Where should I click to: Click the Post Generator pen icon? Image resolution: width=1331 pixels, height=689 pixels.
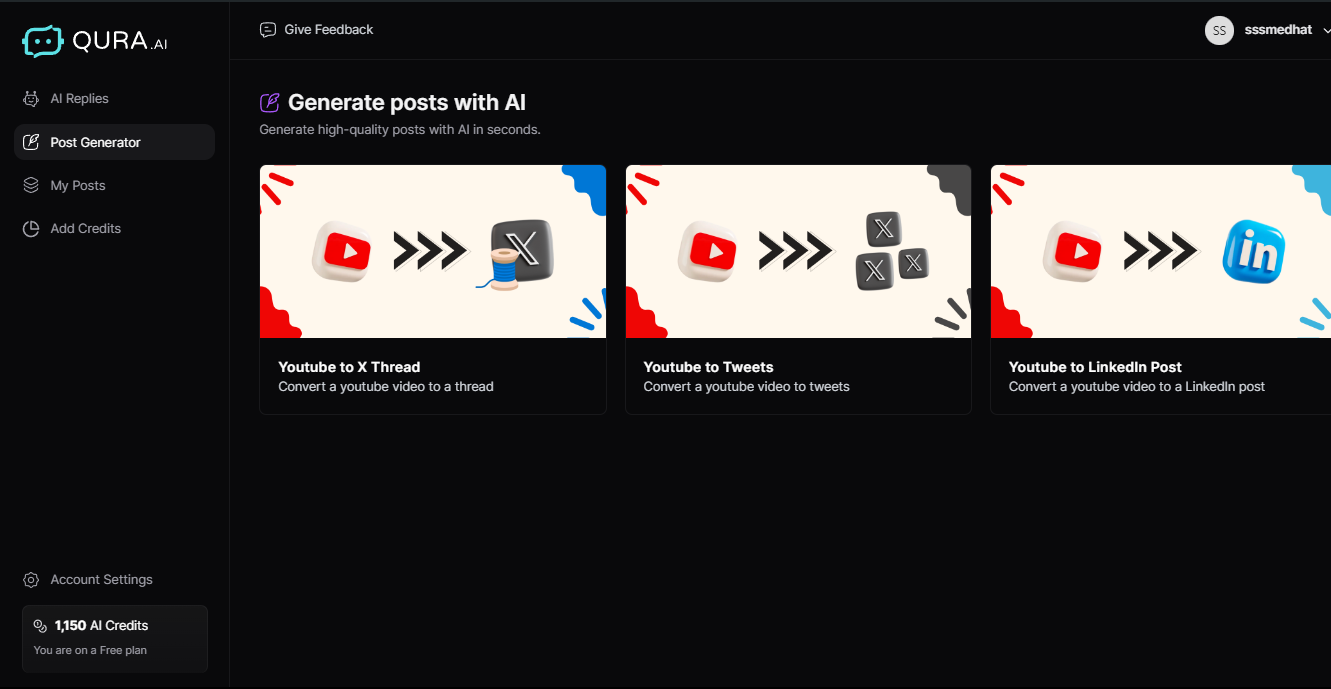tap(31, 142)
